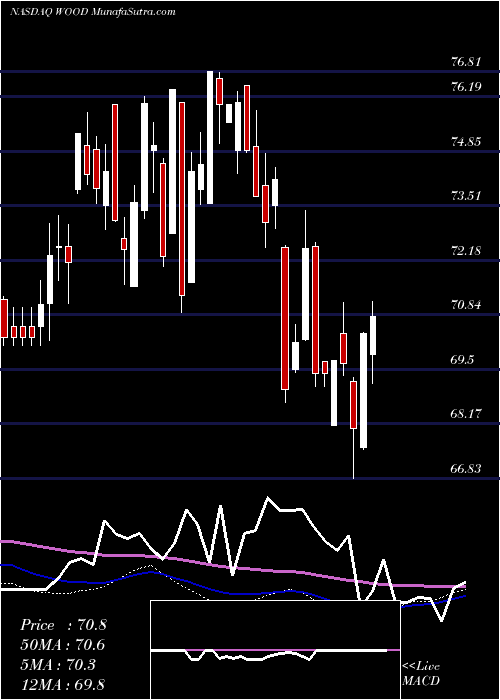The width and height of the screenshot is (500, 700).
Task: Click the Price : 70.8 readout
Action: pyautogui.click(x=63, y=625)
